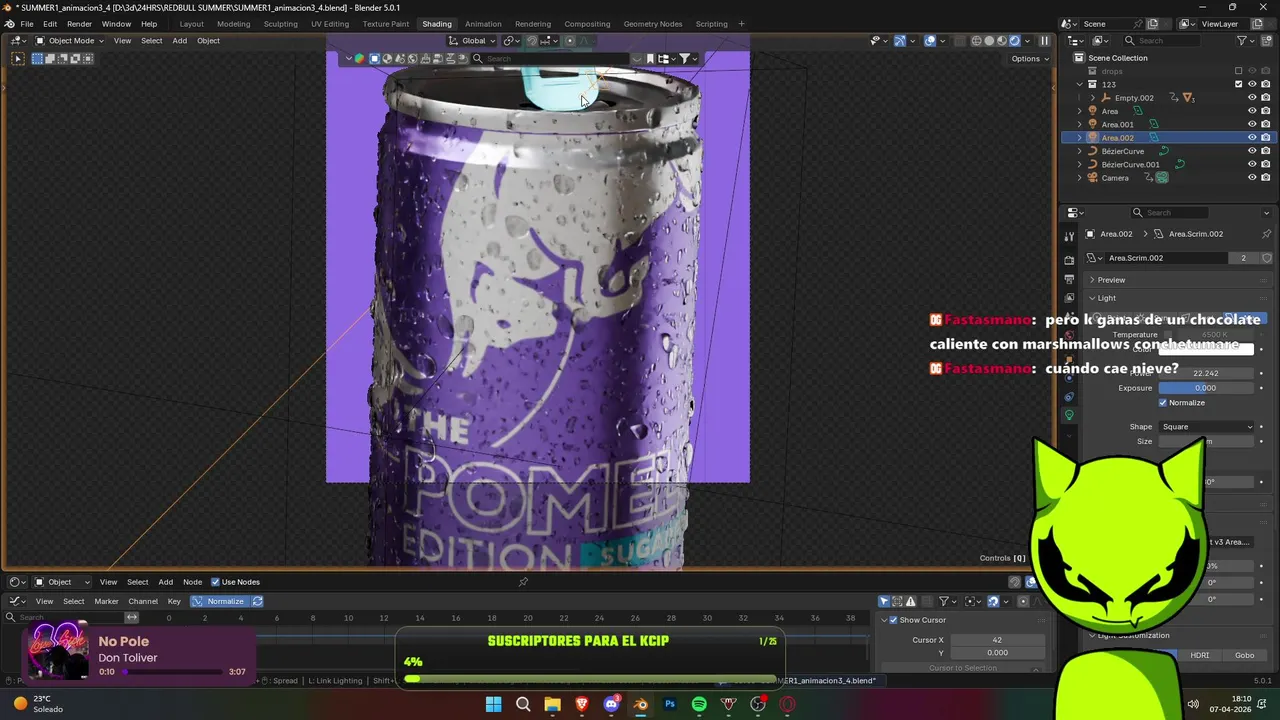1280x720 pixels.
Task: Open the Global transform orientation dropdown
Action: click(472, 41)
